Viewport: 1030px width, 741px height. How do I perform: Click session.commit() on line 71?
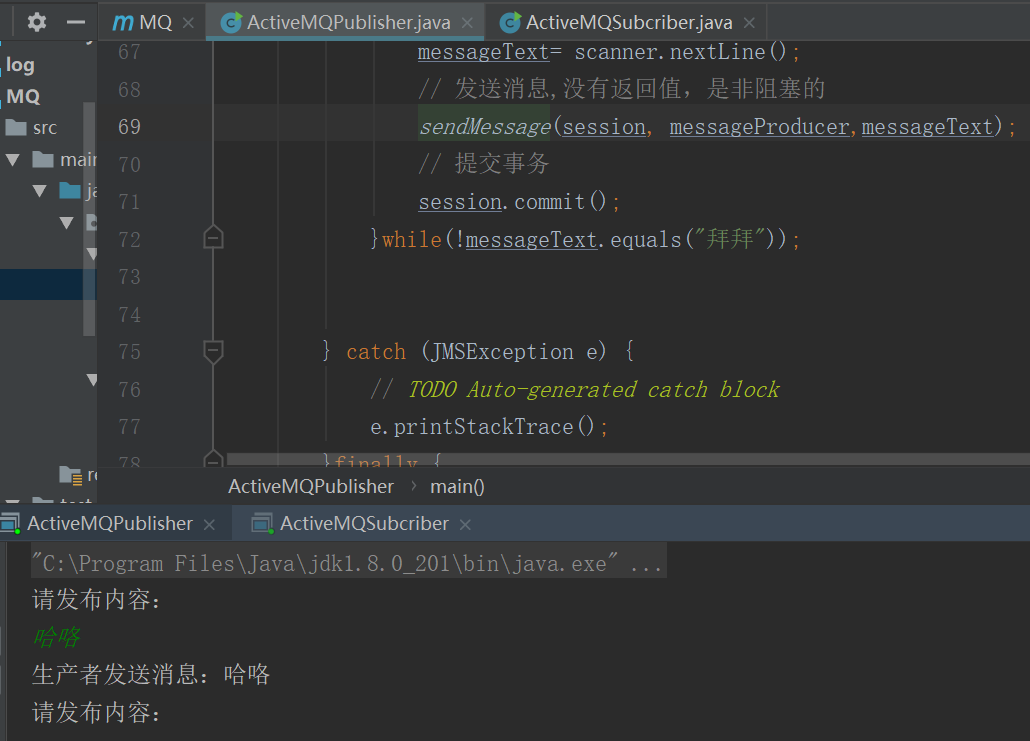point(513,202)
